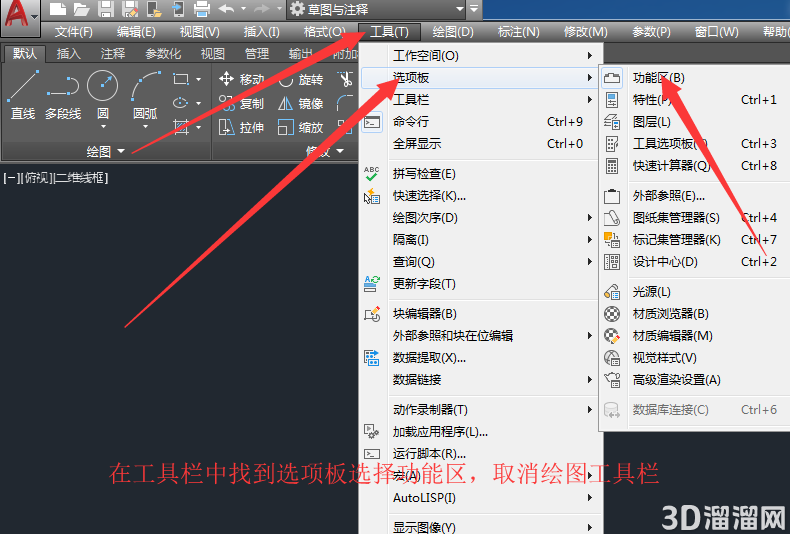The height and width of the screenshot is (534, 790).
Task: Click the 旋转 rotate tool
Action: (301, 79)
